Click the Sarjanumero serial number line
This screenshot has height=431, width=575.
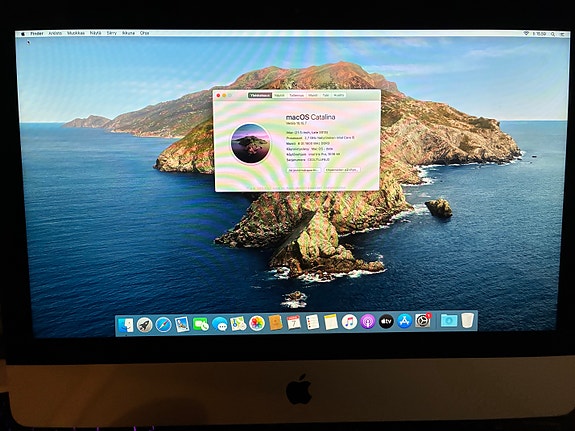tap(308, 160)
